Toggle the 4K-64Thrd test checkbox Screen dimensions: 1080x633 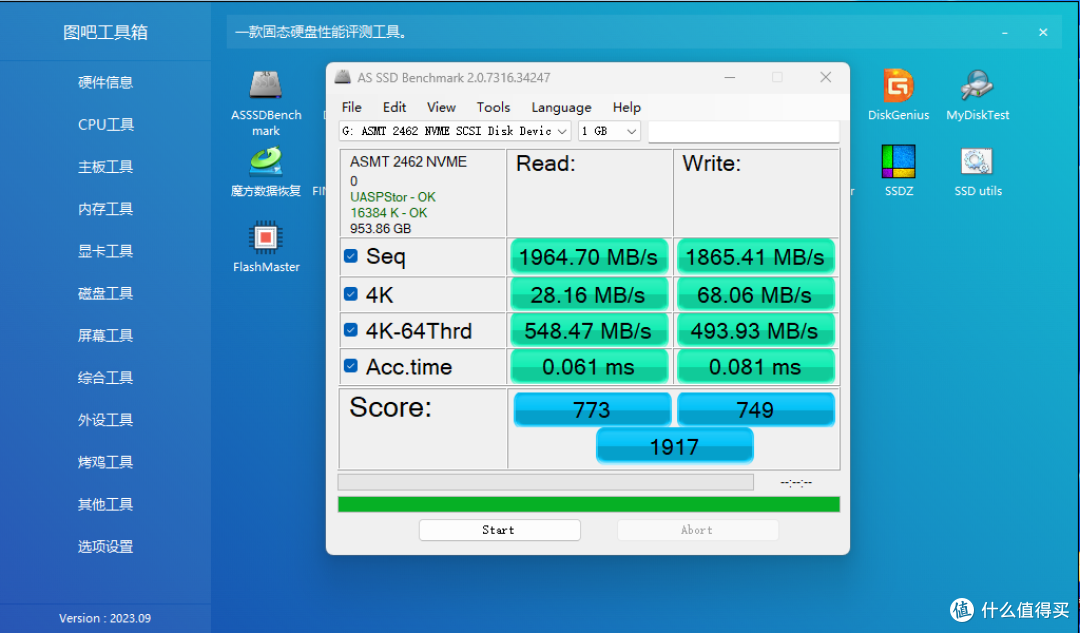pyautogui.click(x=351, y=330)
